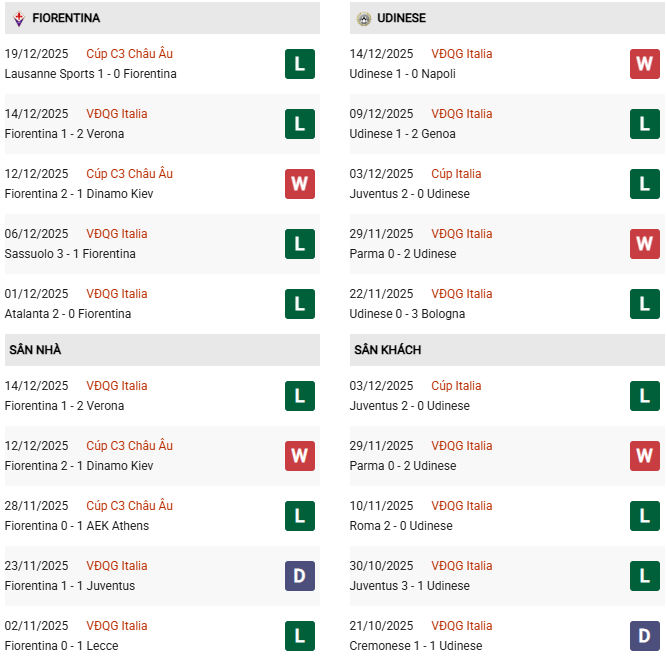Select the SÂN KHÁCH section header
Image resolution: width=666 pixels, height=658 pixels.
coord(387,350)
